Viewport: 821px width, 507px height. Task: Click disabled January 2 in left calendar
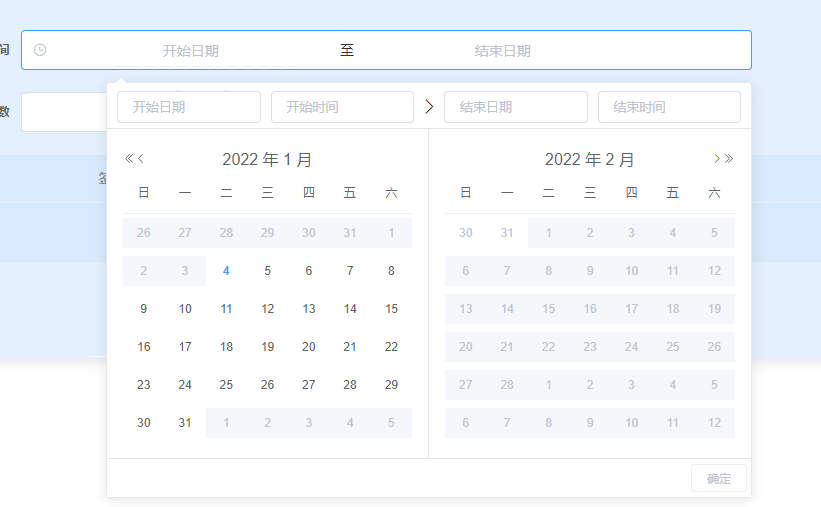tap(143, 271)
